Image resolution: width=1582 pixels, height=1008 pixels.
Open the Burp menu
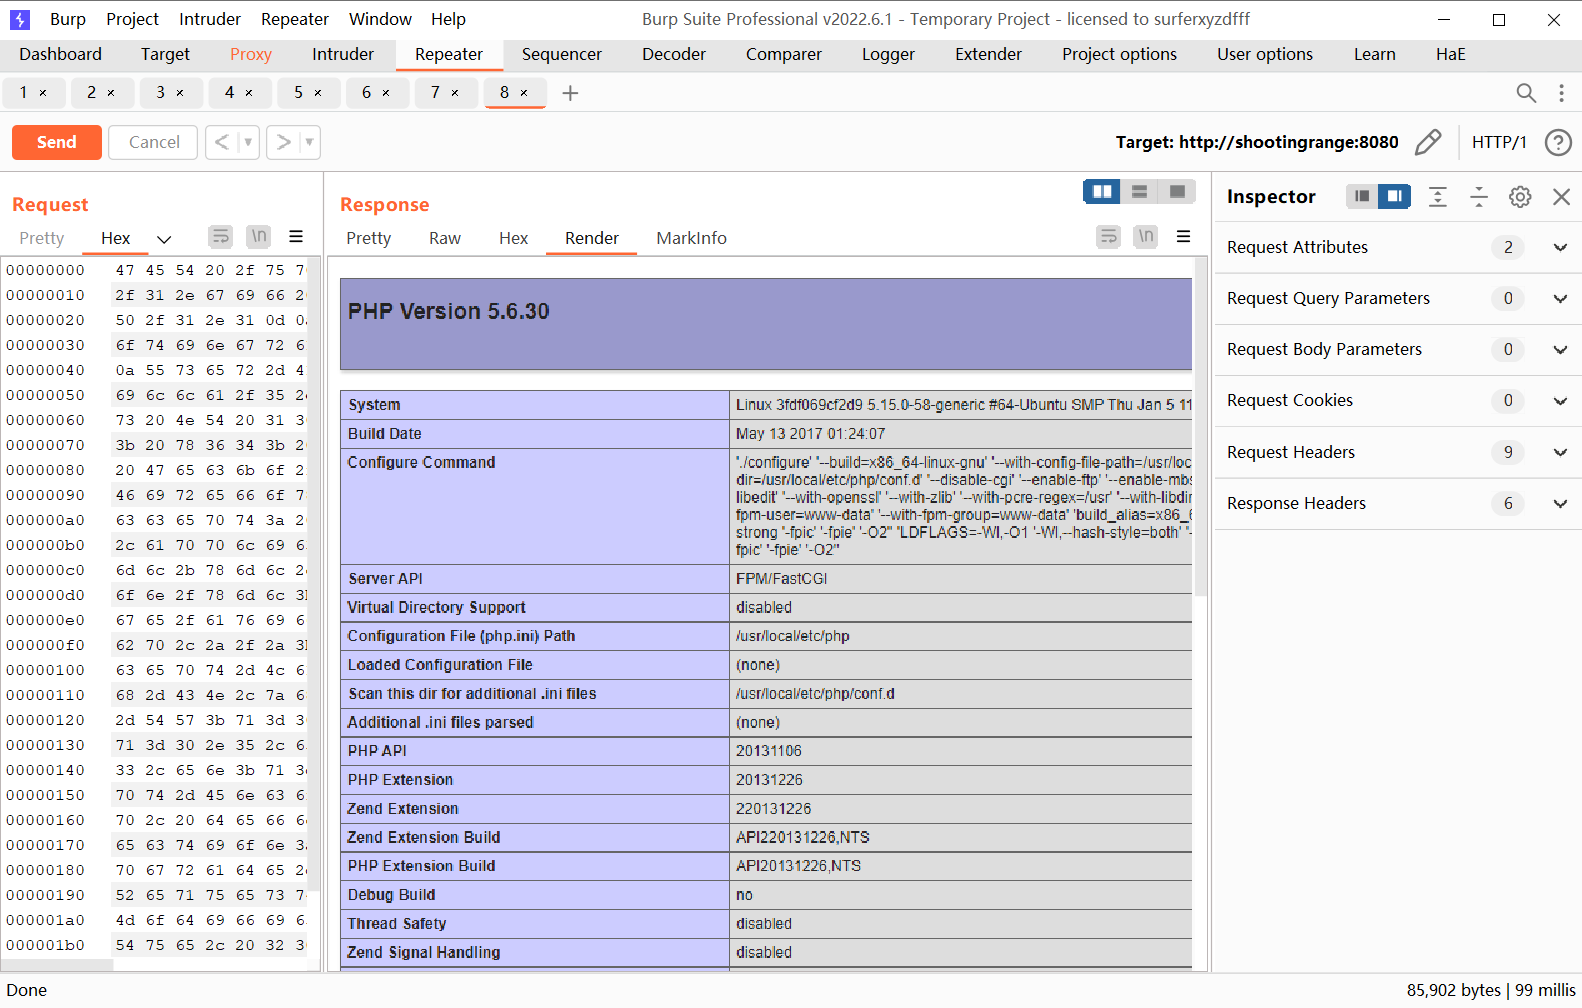pyautogui.click(x=68, y=19)
